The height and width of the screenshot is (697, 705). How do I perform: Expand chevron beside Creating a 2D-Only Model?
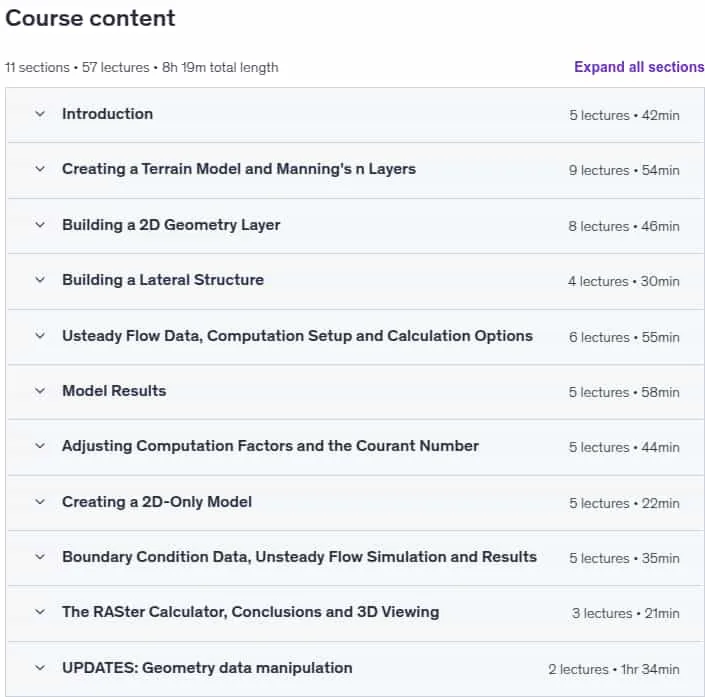(40, 502)
